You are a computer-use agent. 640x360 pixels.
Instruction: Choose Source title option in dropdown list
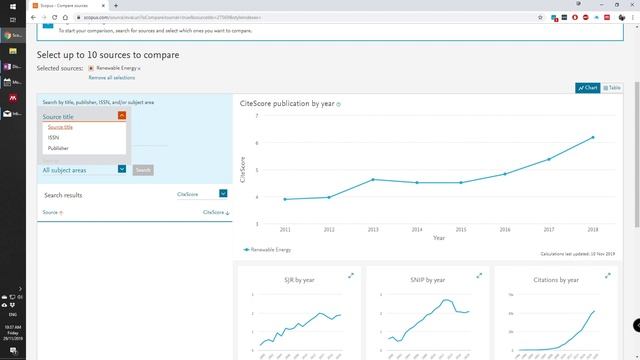[x=60, y=127]
